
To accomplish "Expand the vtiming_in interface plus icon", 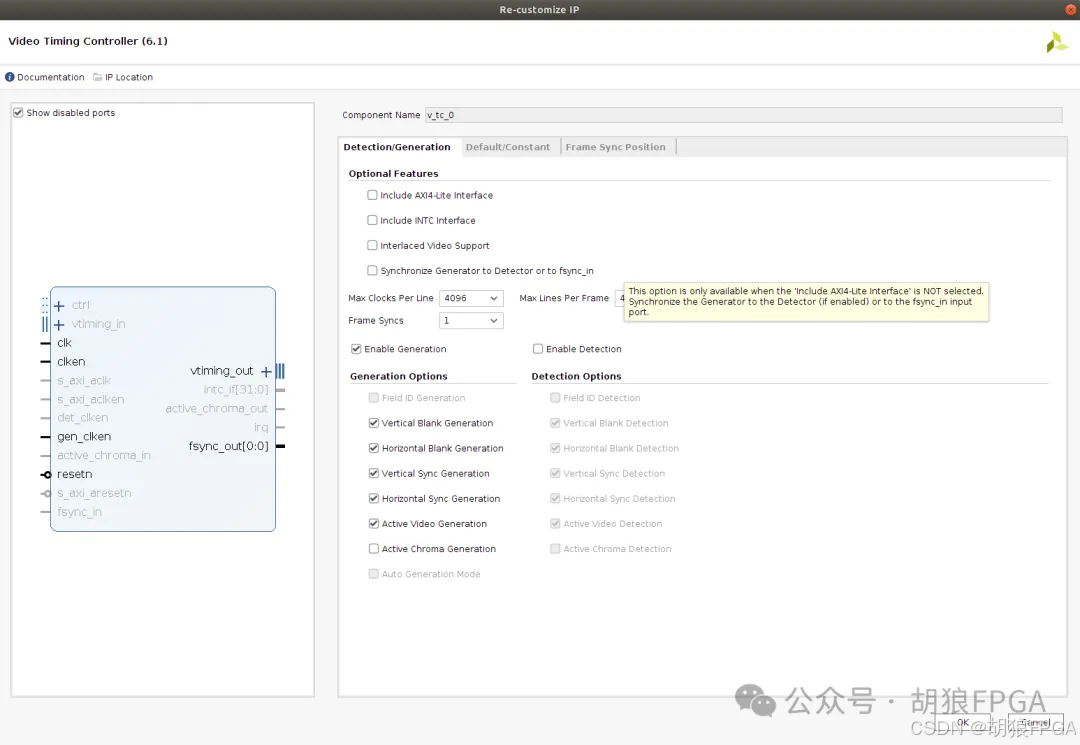I will click(59, 324).
